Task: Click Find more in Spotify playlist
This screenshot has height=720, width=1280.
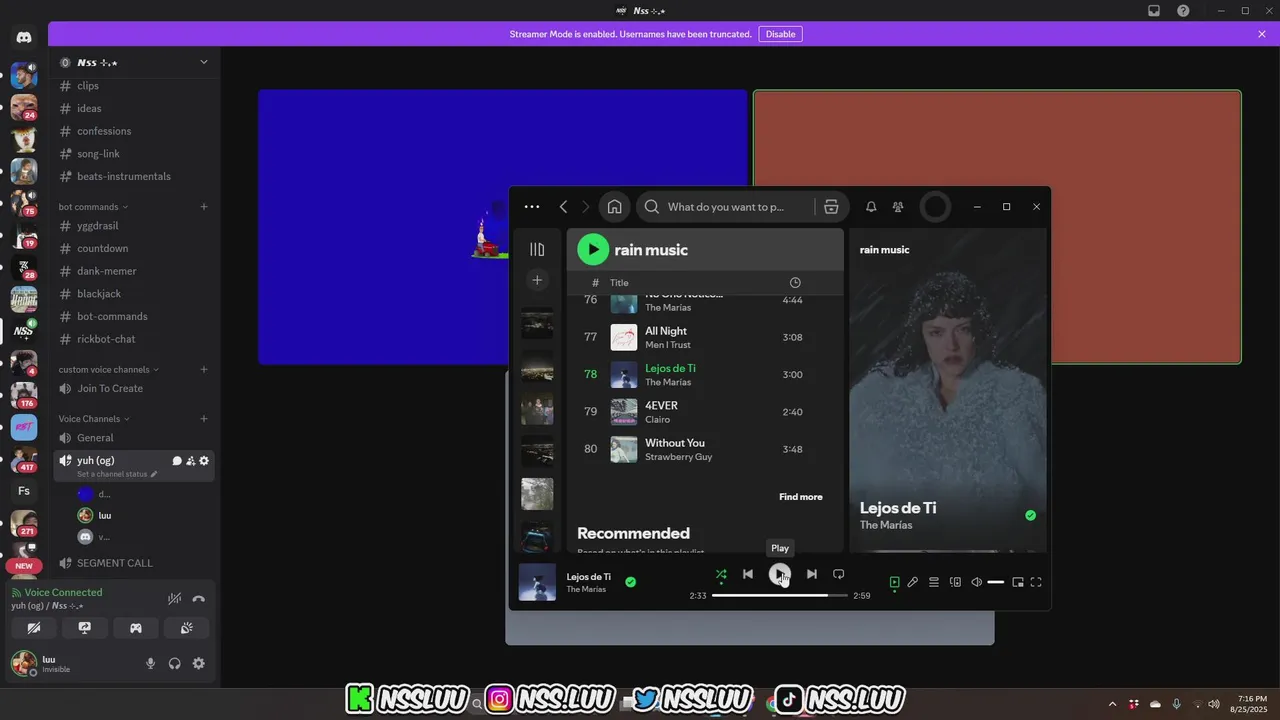Action: point(801,497)
